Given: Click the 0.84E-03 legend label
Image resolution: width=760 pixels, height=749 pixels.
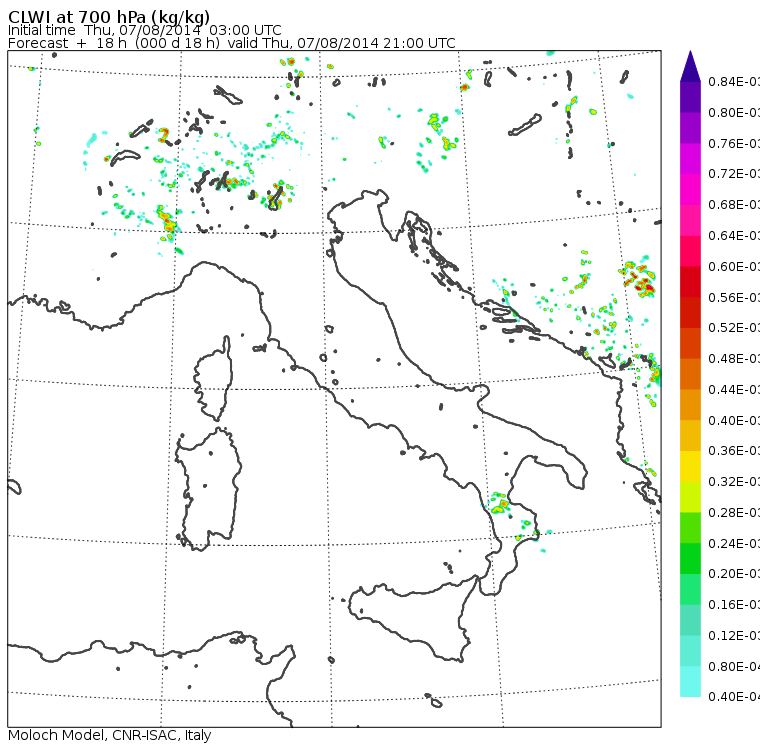Looking at the screenshot, I should [x=734, y=81].
